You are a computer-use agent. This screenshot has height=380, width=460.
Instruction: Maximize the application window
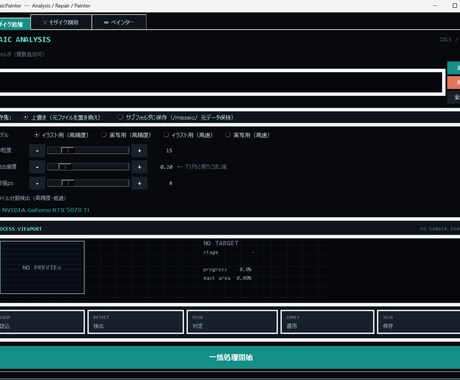click(x=454, y=6)
